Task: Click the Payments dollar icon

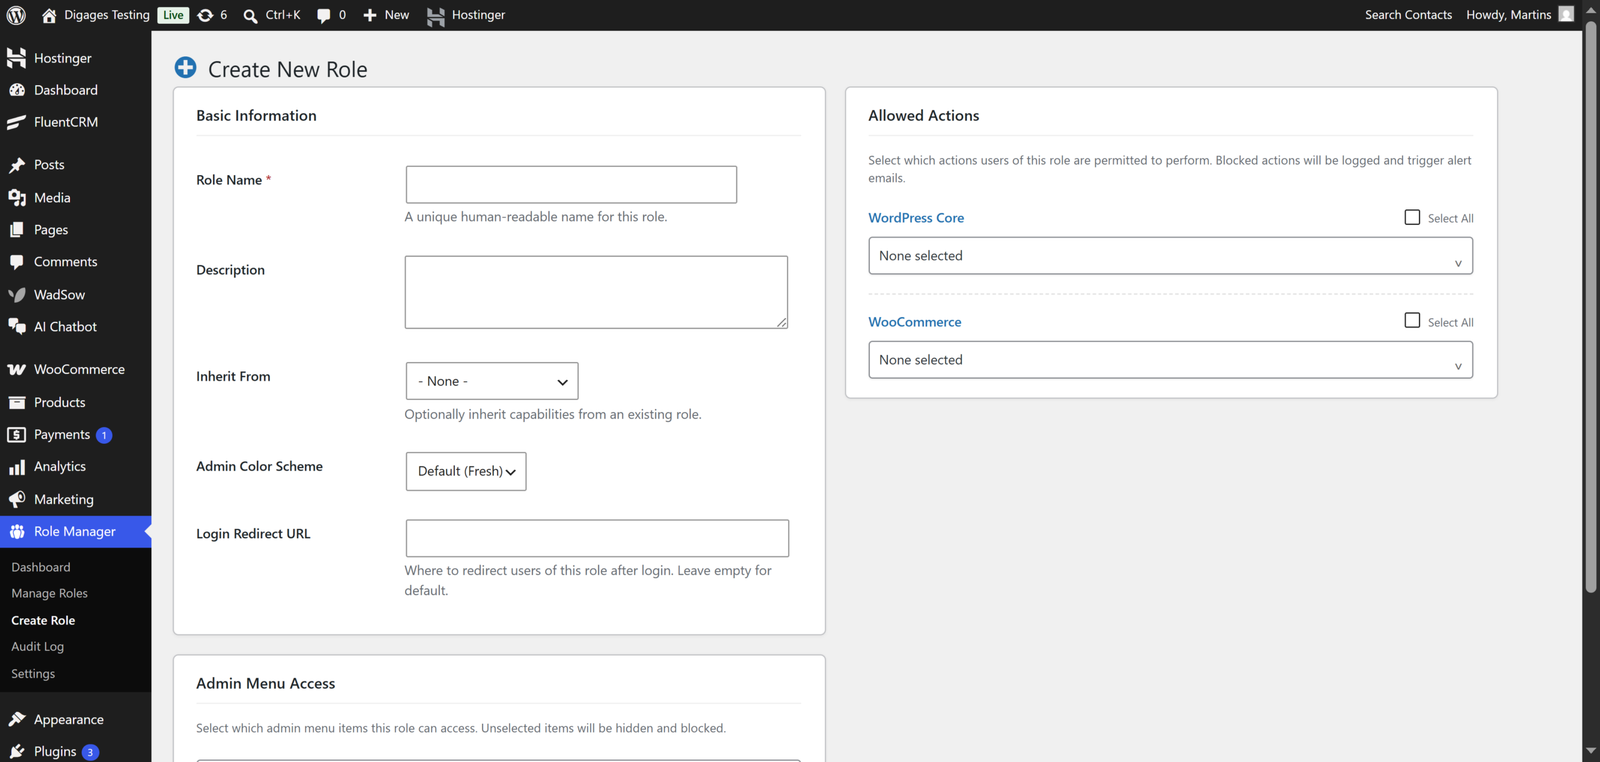Action: click(x=17, y=435)
